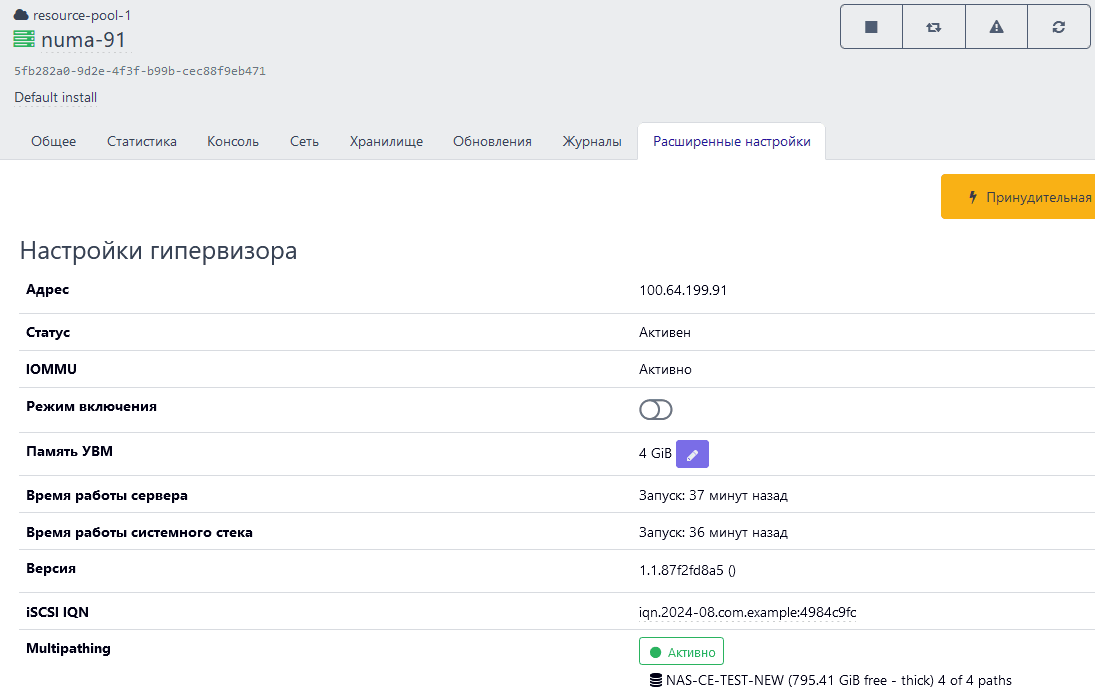Select the Хранилище tab

point(386,141)
